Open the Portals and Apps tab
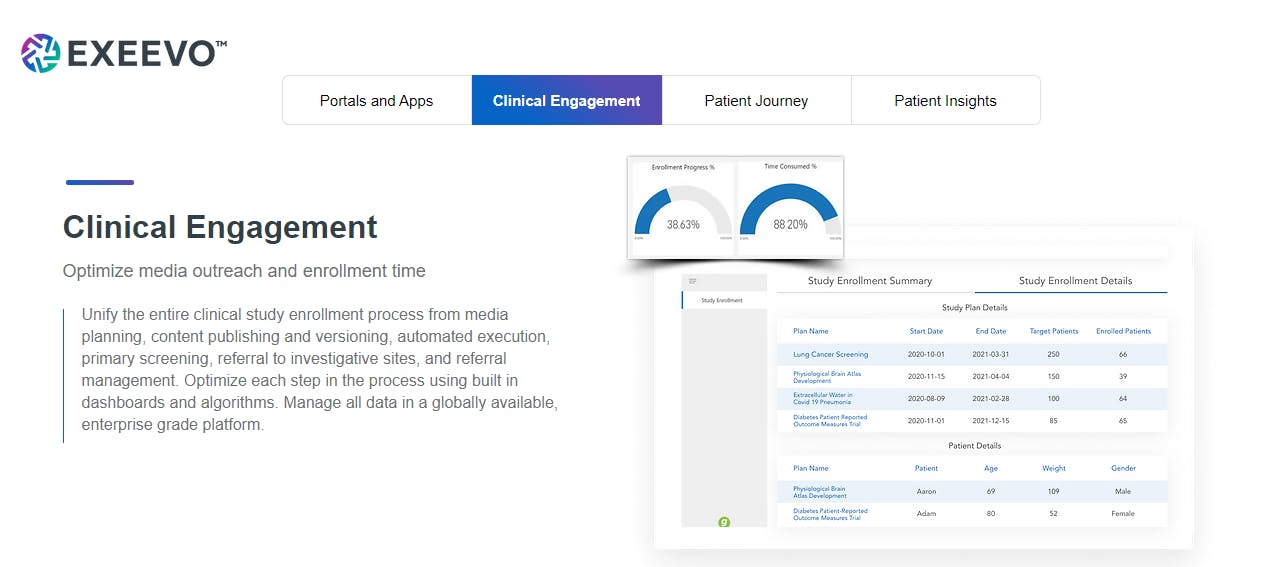The width and height of the screenshot is (1280, 567). 377,101
